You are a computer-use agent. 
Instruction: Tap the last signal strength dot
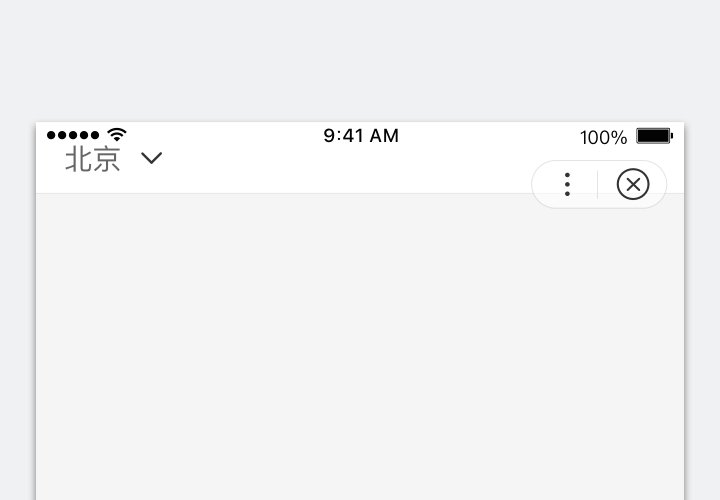click(x=95, y=136)
